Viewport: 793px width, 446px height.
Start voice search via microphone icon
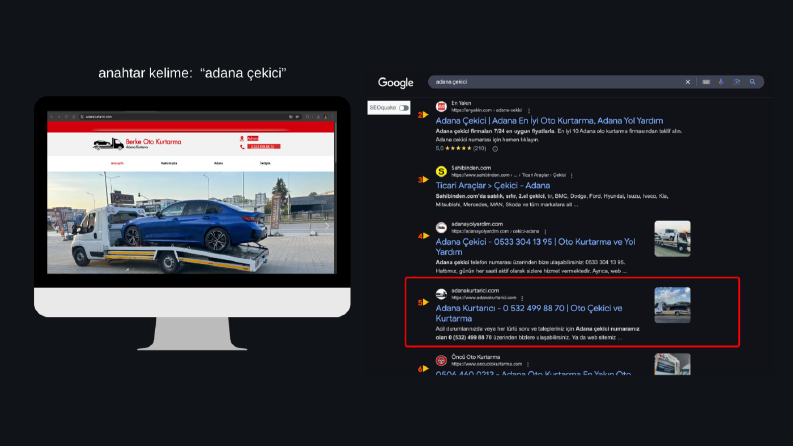pyautogui.click(x=721, y=82)
